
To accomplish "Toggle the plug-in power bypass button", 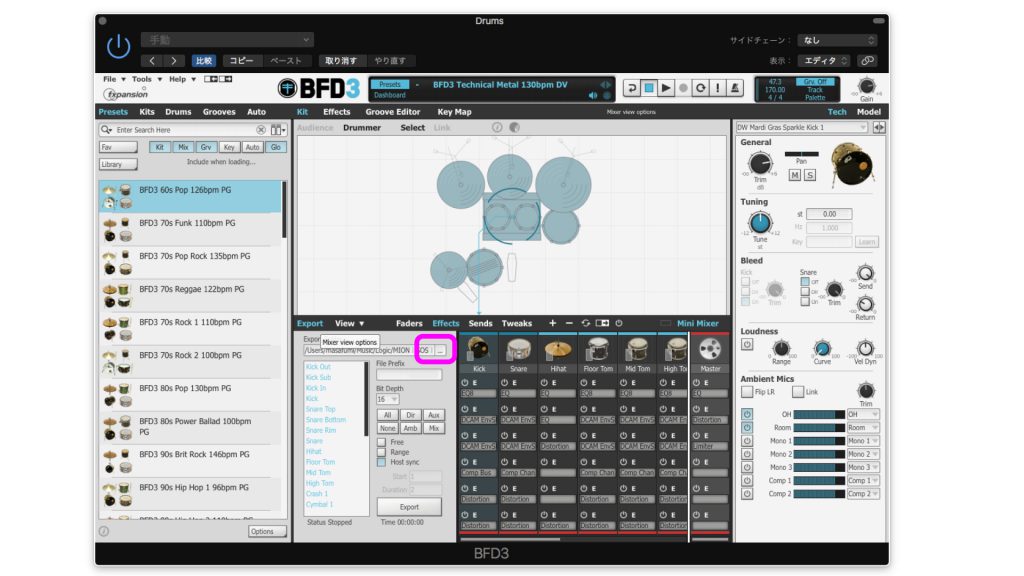I will click(118, 47).
